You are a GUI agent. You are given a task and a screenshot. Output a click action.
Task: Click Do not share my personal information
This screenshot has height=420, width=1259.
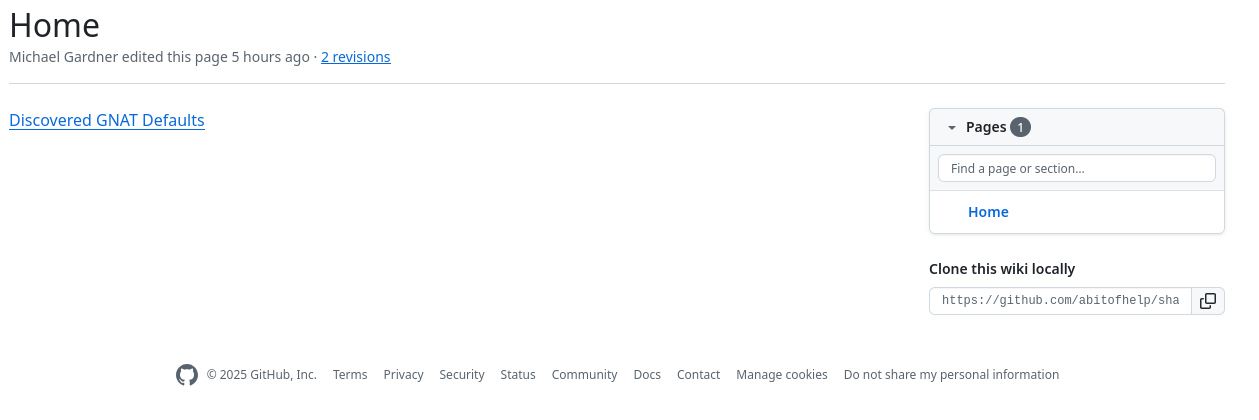click(x=951, y=375)
